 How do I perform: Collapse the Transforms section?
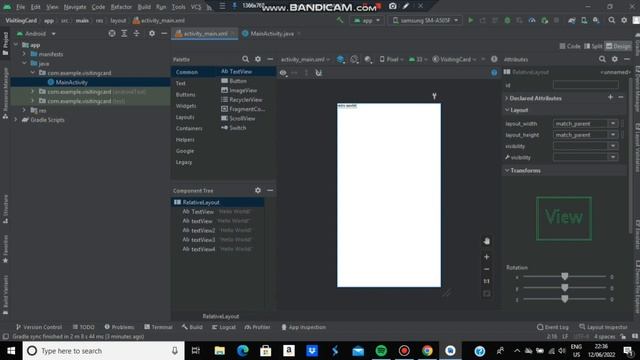(507, 170)
